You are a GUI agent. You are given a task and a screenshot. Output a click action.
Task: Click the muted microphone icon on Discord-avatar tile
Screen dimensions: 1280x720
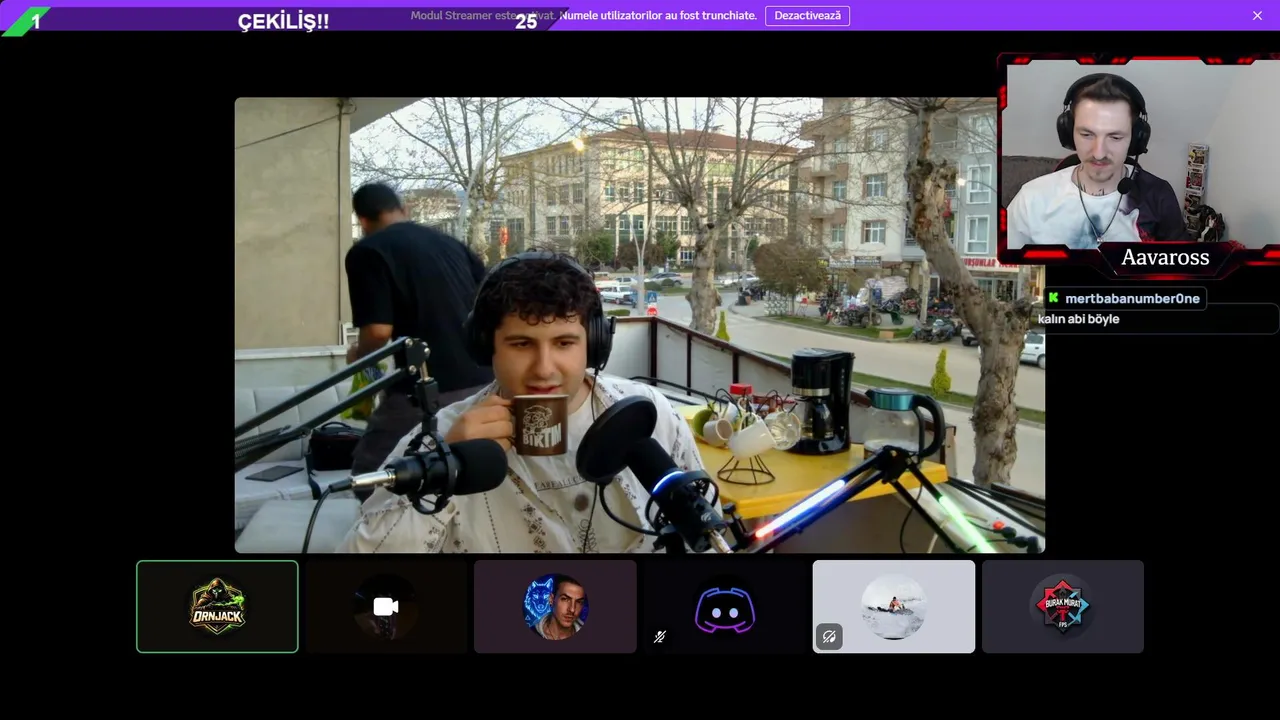tap(660, 636)
